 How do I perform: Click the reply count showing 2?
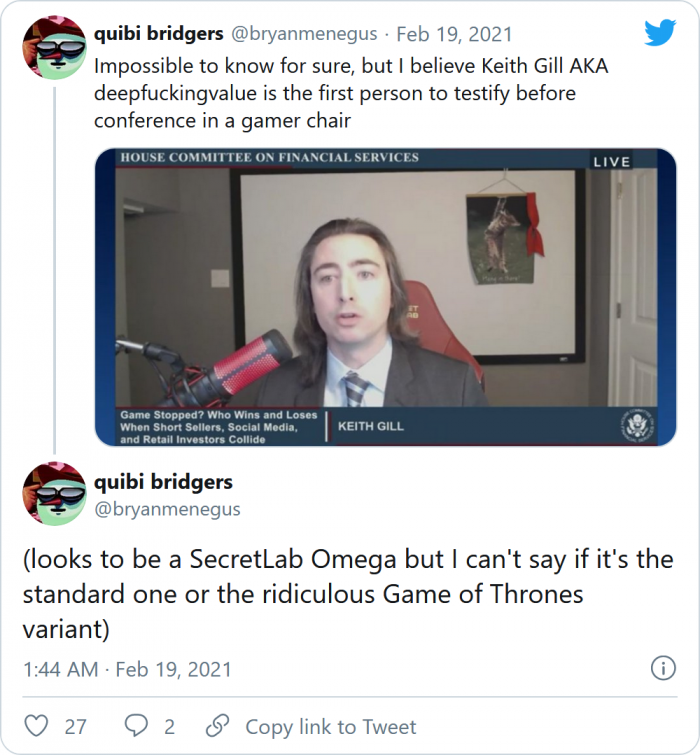tap(169, 727)
